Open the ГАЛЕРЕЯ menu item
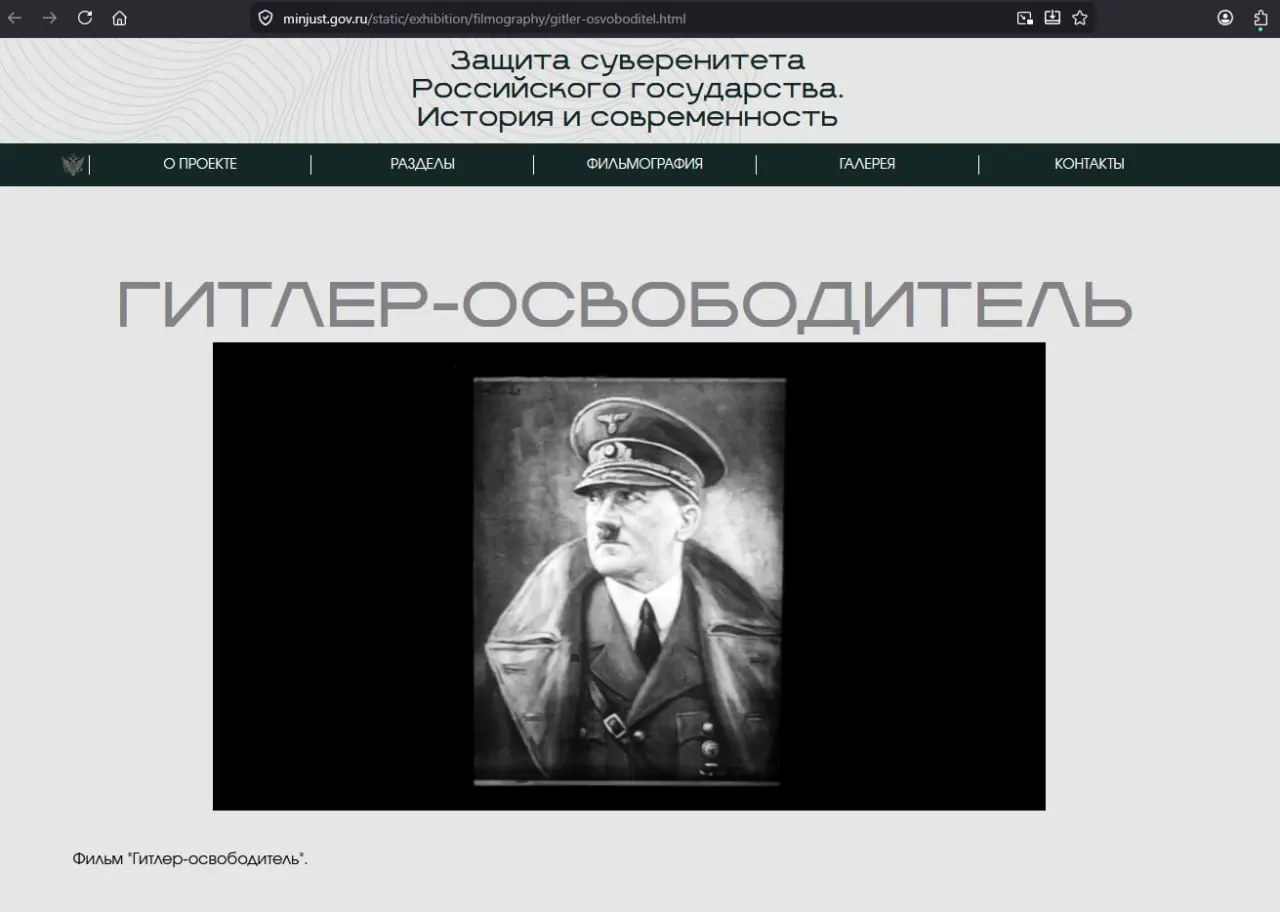Viewport: 1280px width, 912px height. coord(867,164)
